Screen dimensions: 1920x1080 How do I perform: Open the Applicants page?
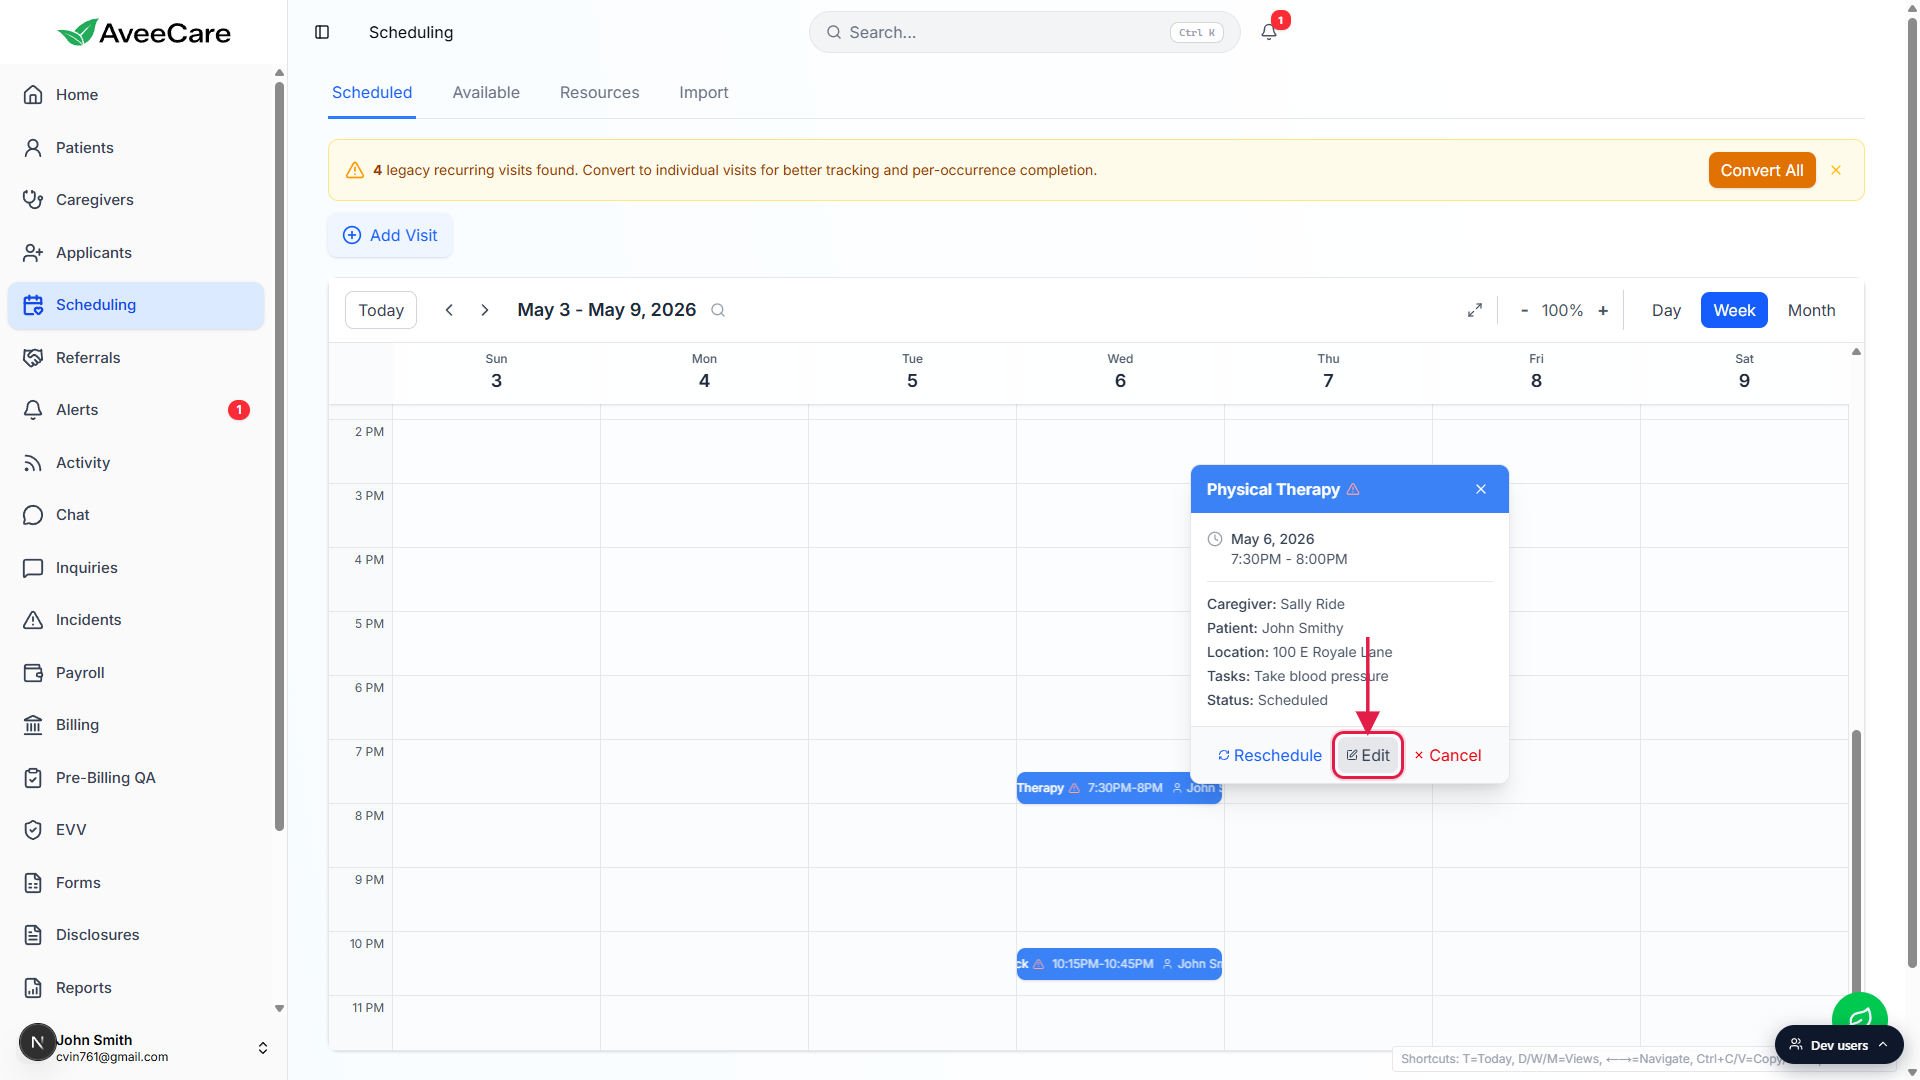pos(136,253)
